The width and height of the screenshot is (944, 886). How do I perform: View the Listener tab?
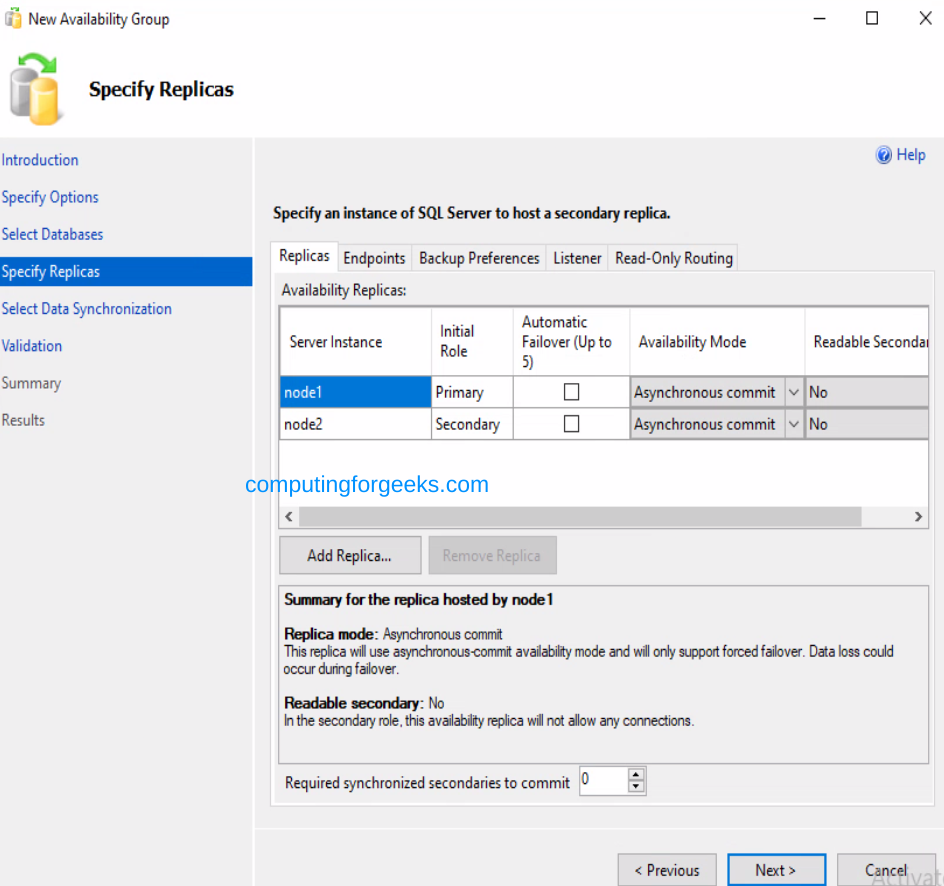[577, 257]
